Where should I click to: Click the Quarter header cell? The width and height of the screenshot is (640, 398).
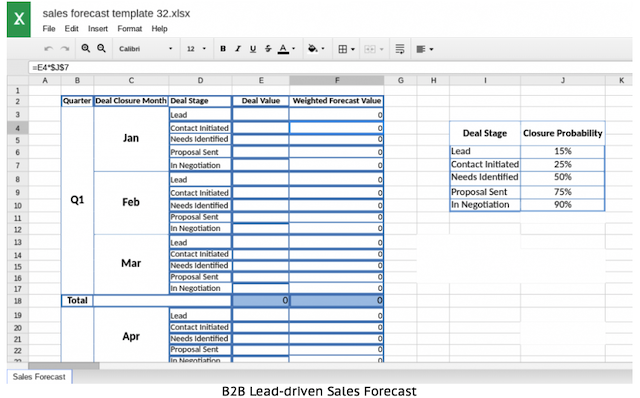(x=77, y=101)
